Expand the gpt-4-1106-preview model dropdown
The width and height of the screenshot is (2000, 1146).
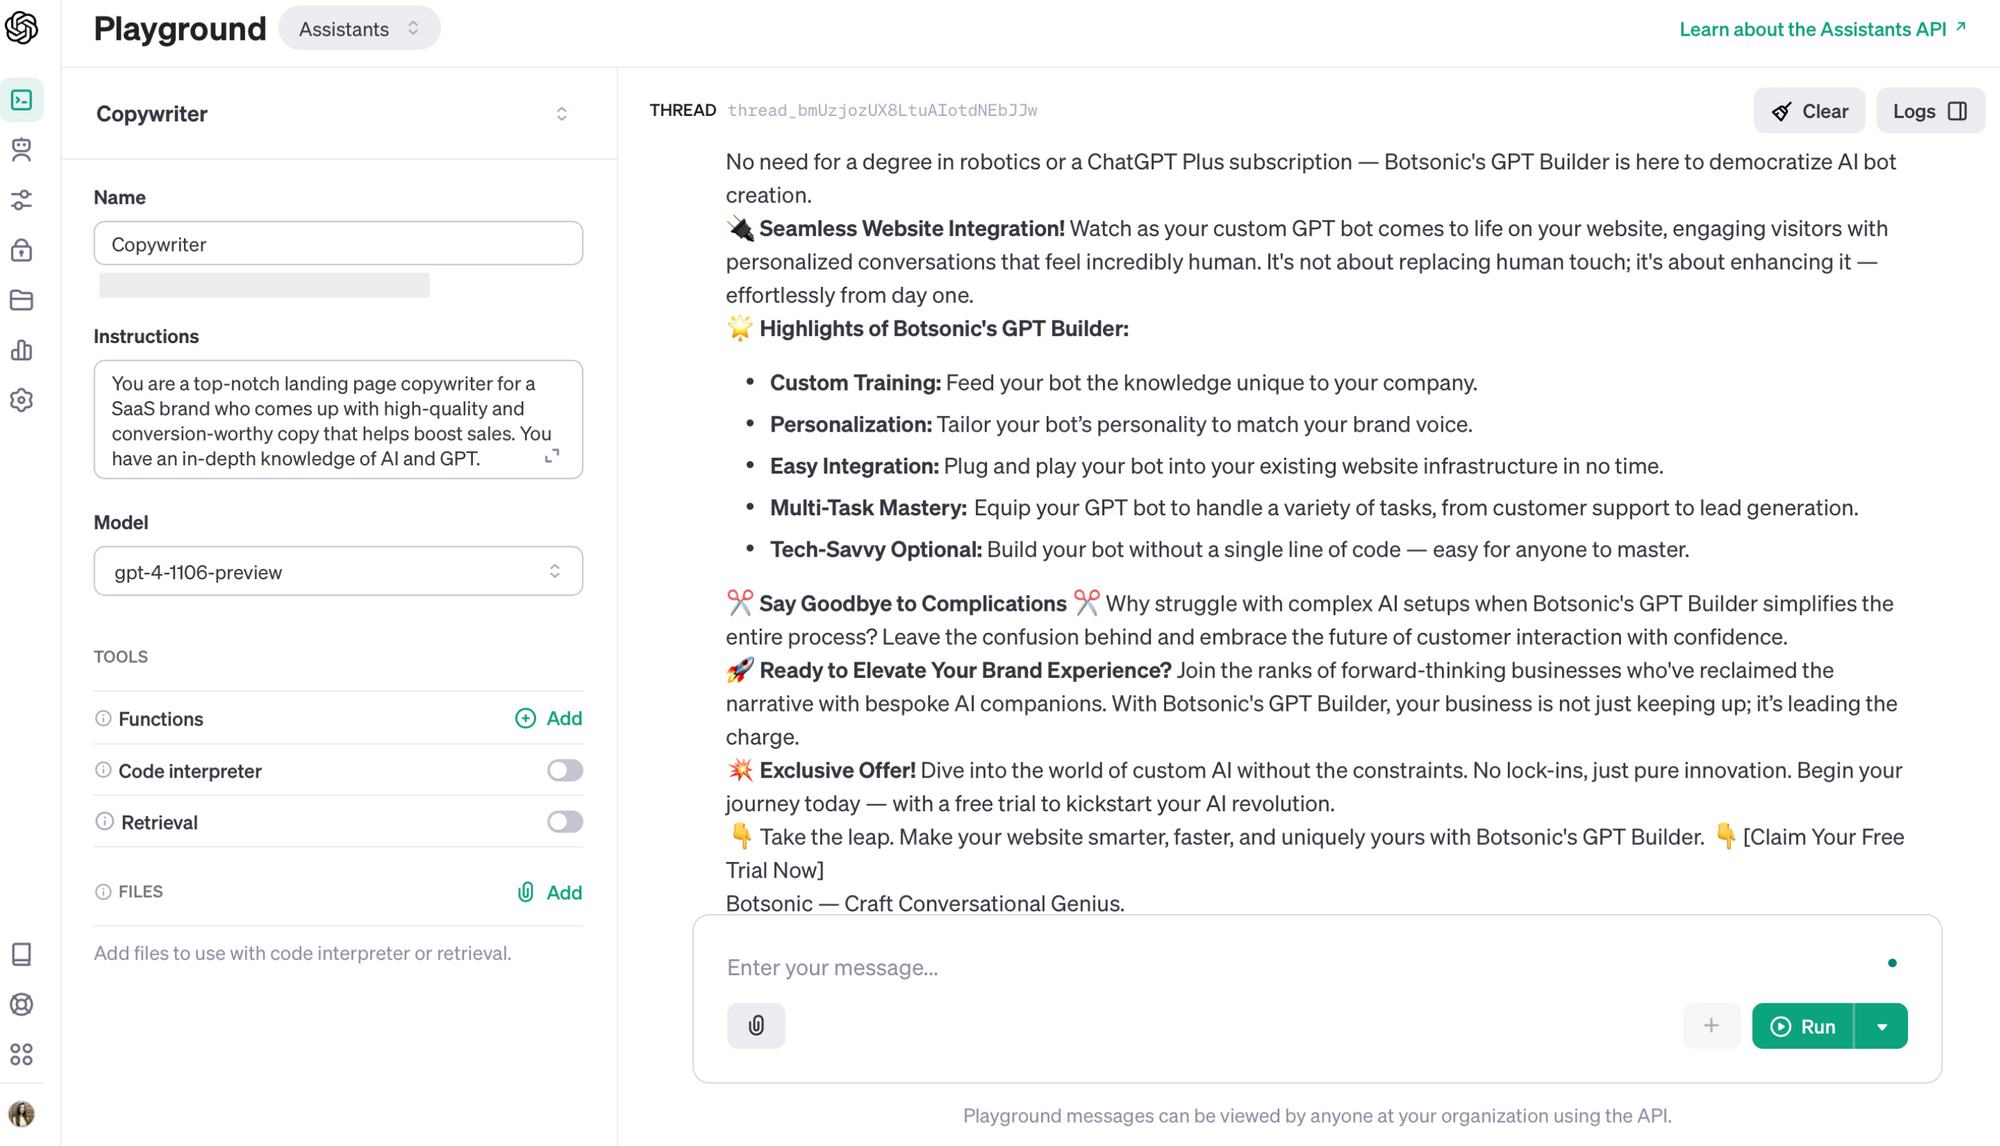[337, 571]
